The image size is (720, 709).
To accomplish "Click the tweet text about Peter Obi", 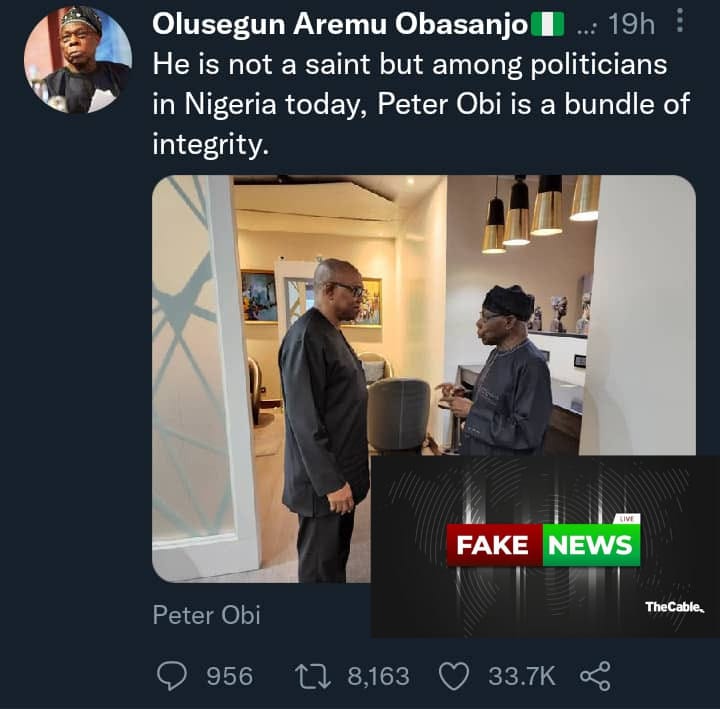I will (x=421, y=104).
